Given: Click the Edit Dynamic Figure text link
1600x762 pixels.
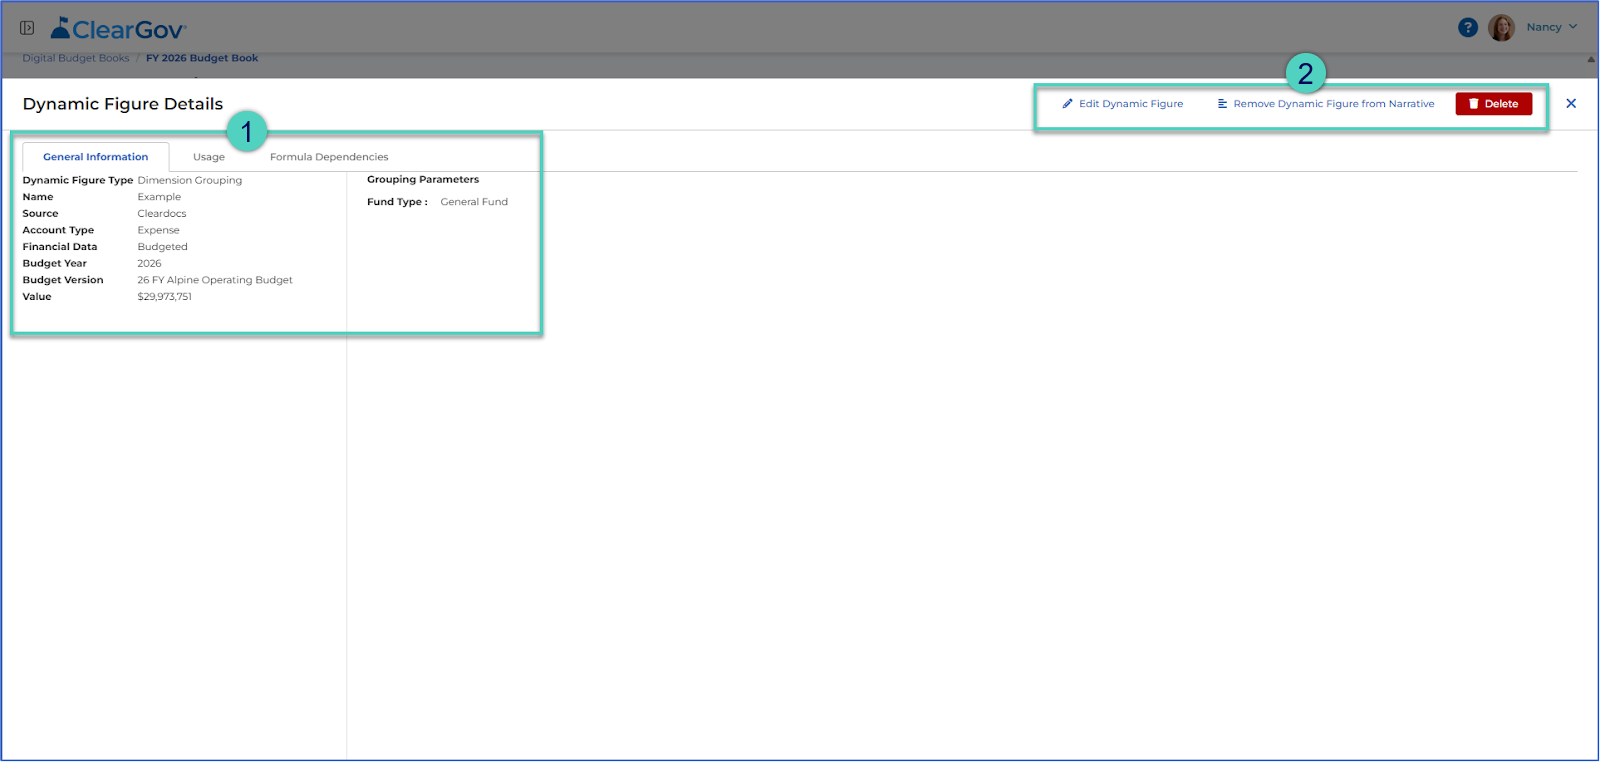Looking at the screenshot, I should 1131,104.
